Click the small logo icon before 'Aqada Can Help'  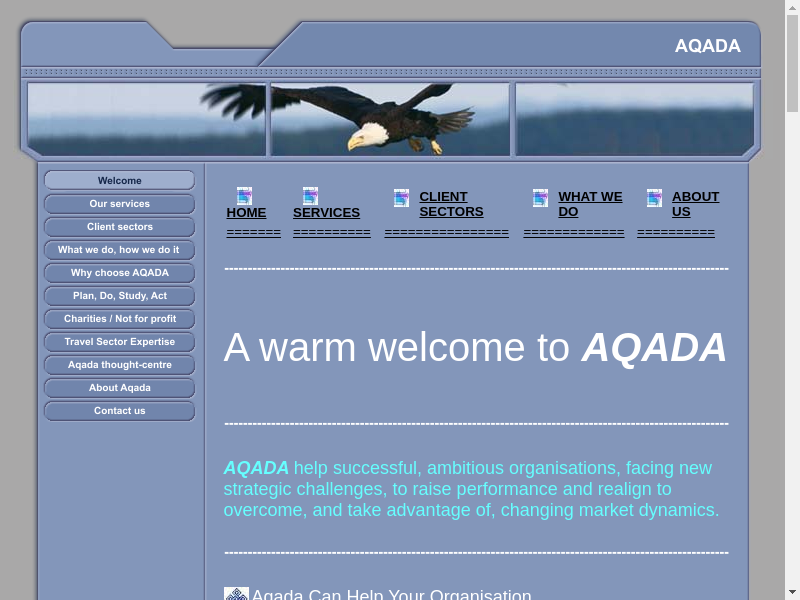[x=236, y=595]
